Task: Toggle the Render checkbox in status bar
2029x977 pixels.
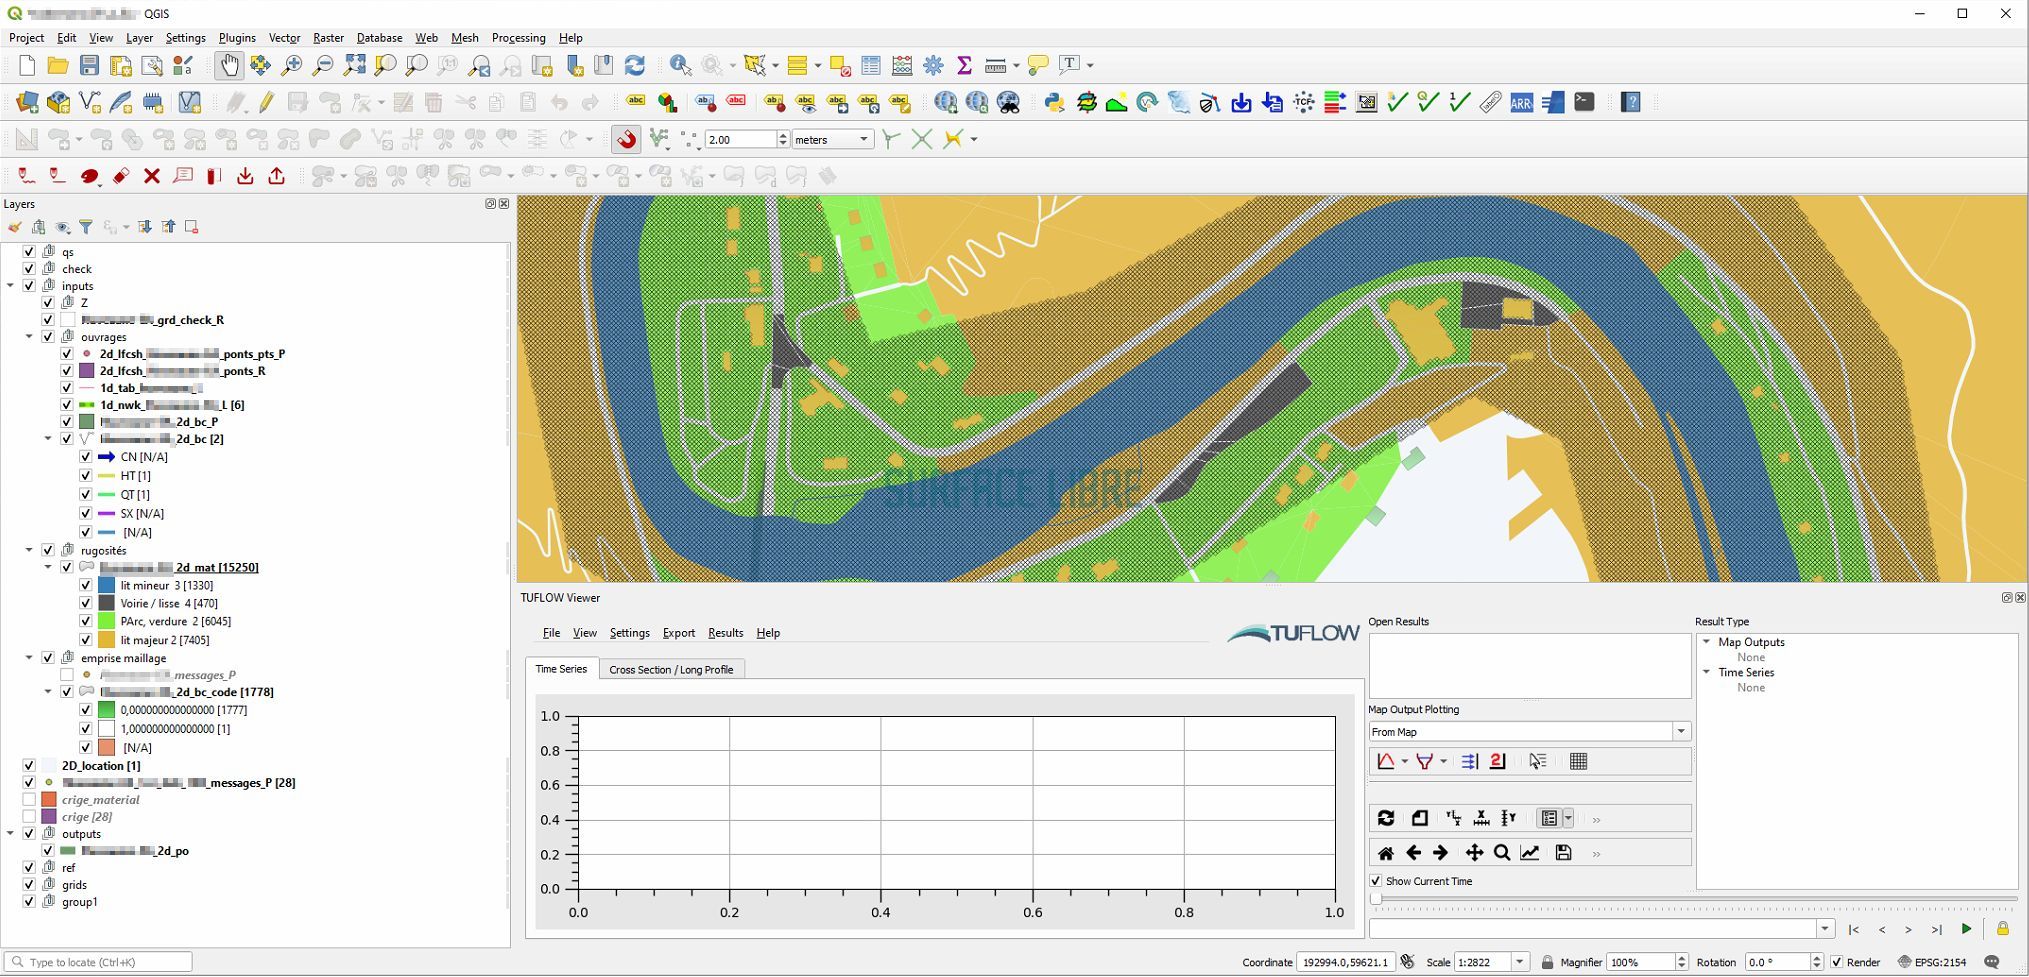Action: pyautogui.click(x=1836, y=962)
